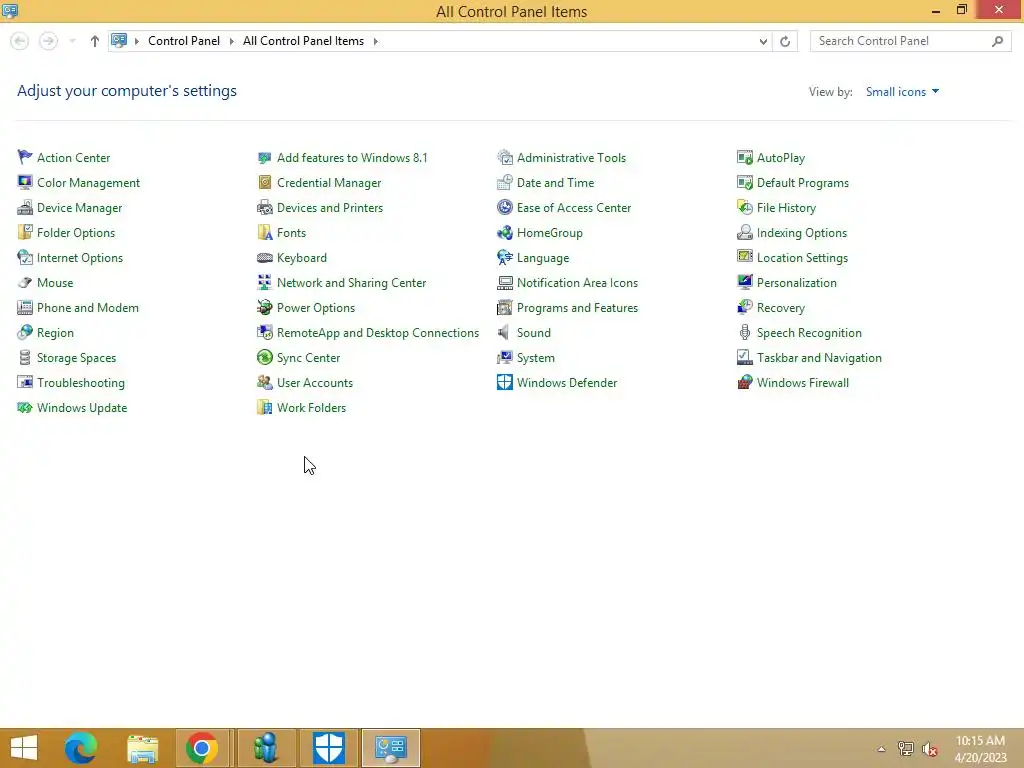Open the View by Small icons dropdown

coord(902,91)
